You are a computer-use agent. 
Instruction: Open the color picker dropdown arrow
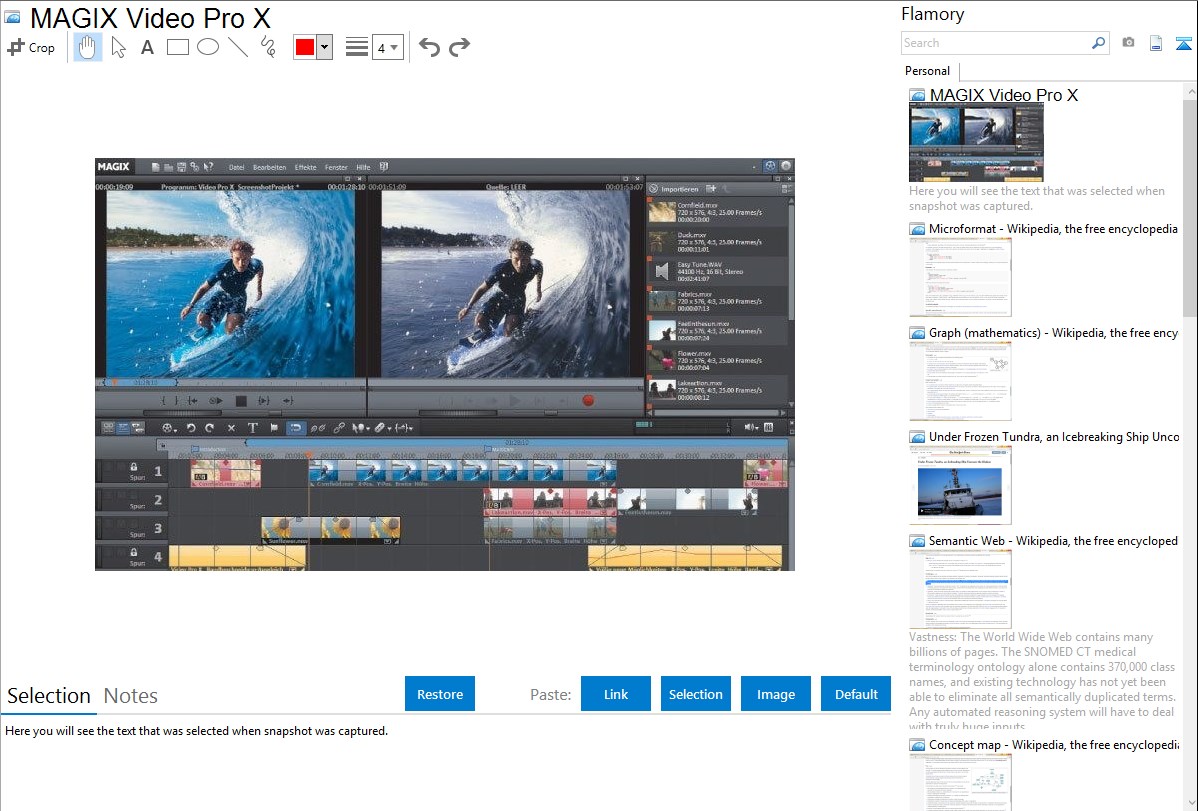[324, 47]
